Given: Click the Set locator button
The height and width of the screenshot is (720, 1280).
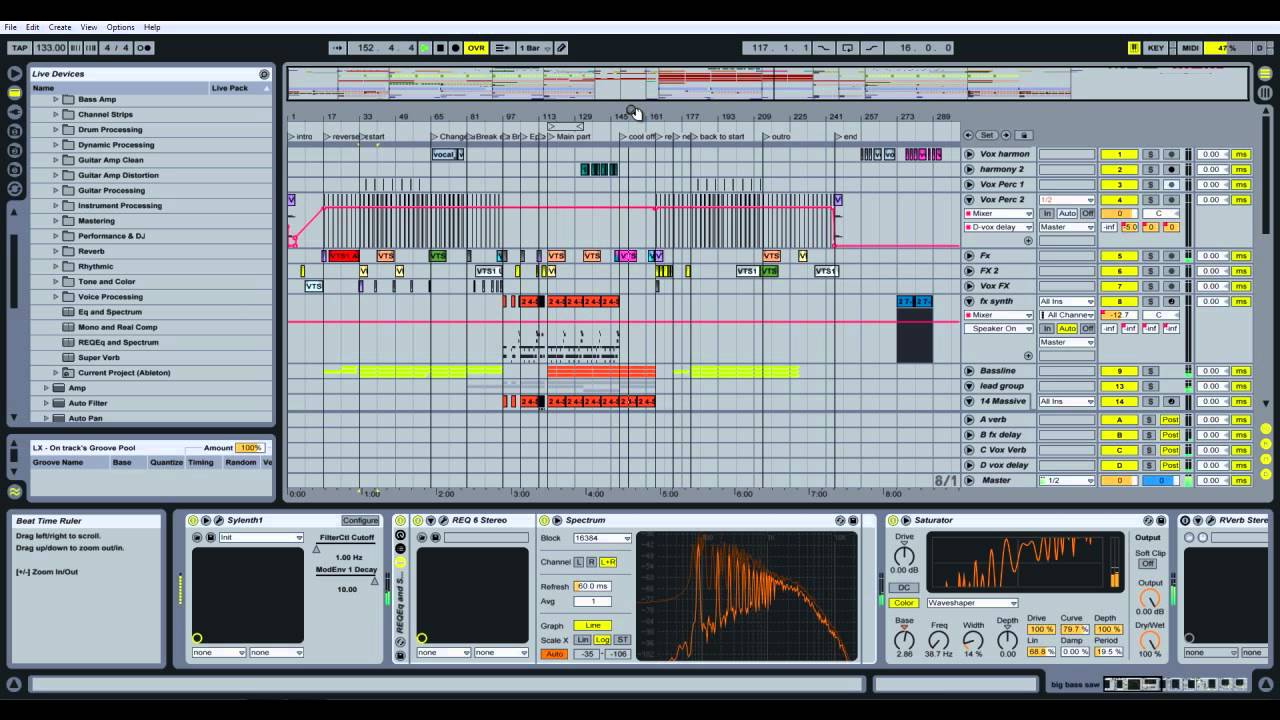Looking at the screenshot, I should click(x=987, y=135).
